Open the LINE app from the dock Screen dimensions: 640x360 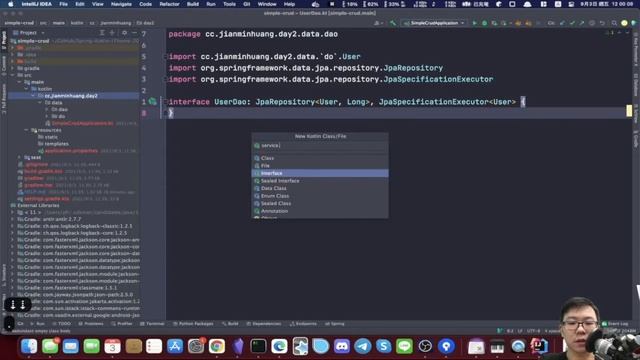(404, 347)
